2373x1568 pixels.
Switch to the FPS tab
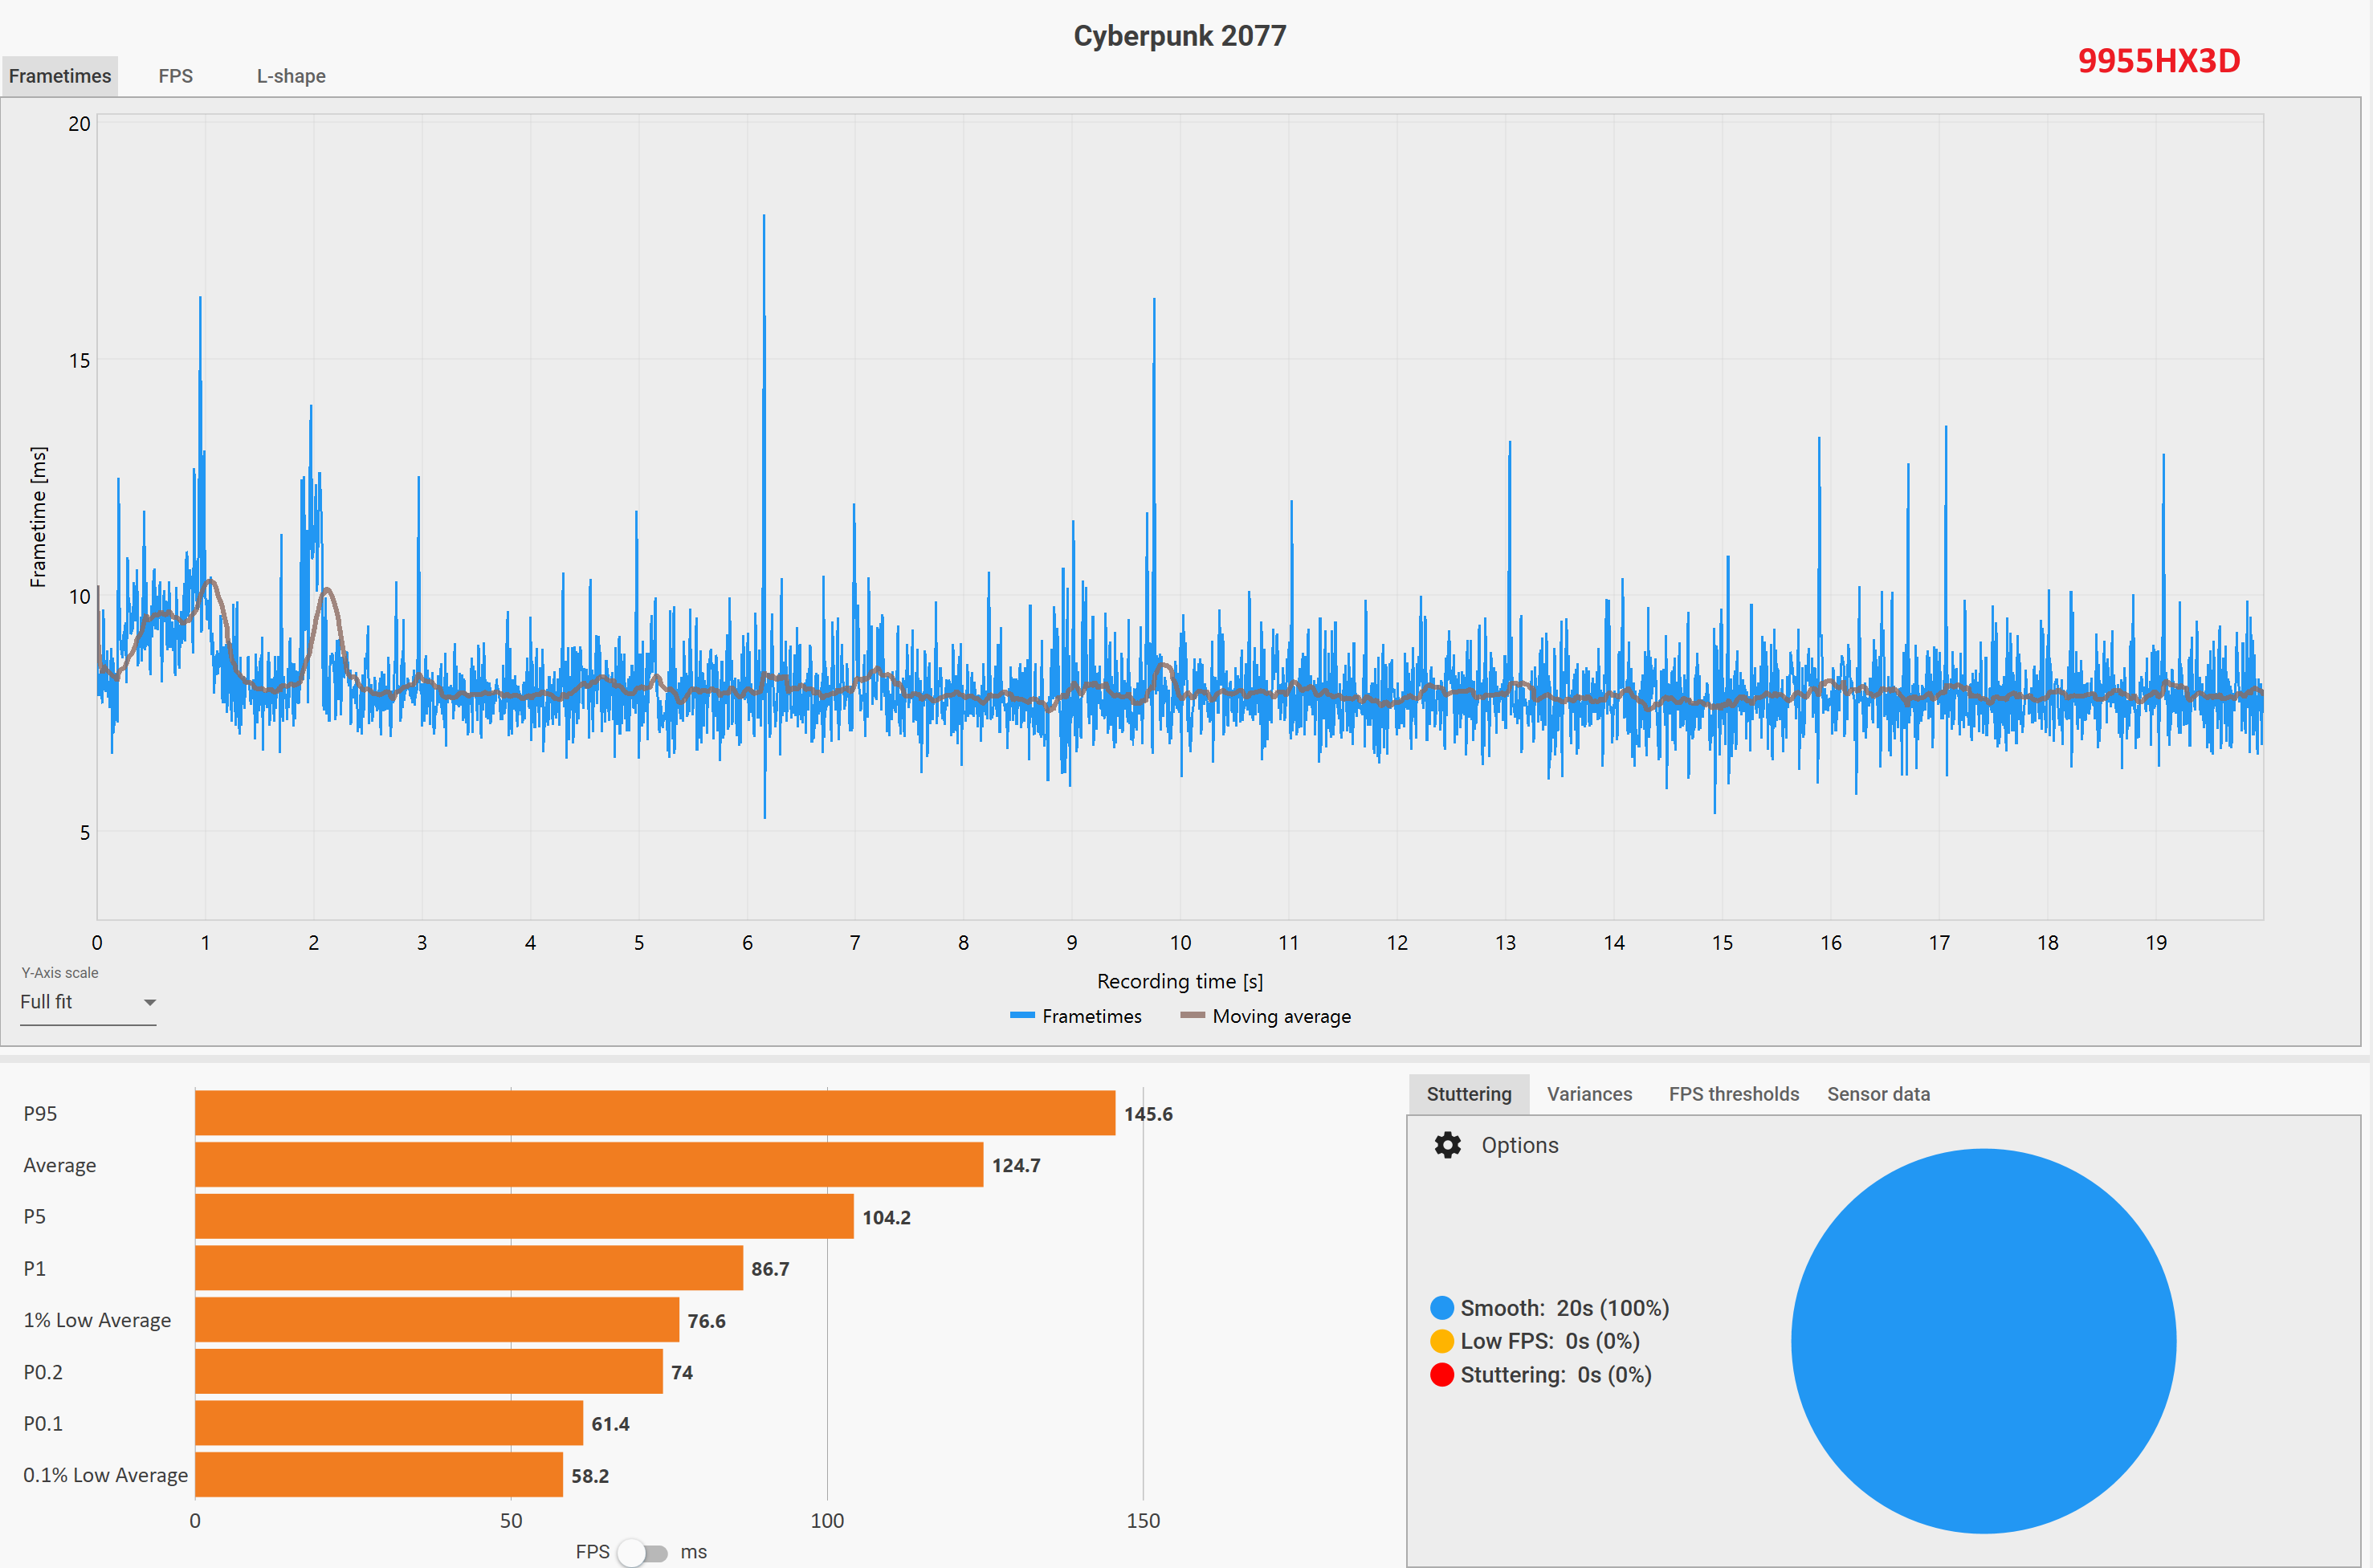point(175,76)
